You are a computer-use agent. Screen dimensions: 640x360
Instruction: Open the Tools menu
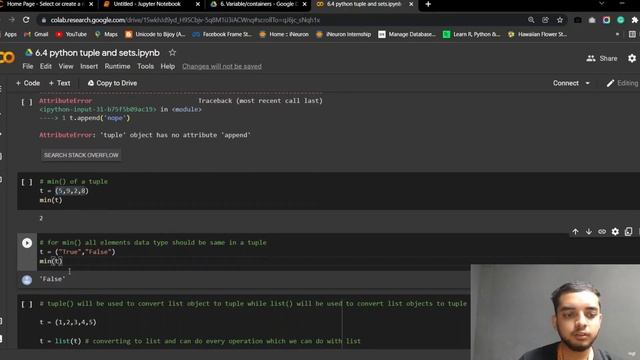pos(145,66)
